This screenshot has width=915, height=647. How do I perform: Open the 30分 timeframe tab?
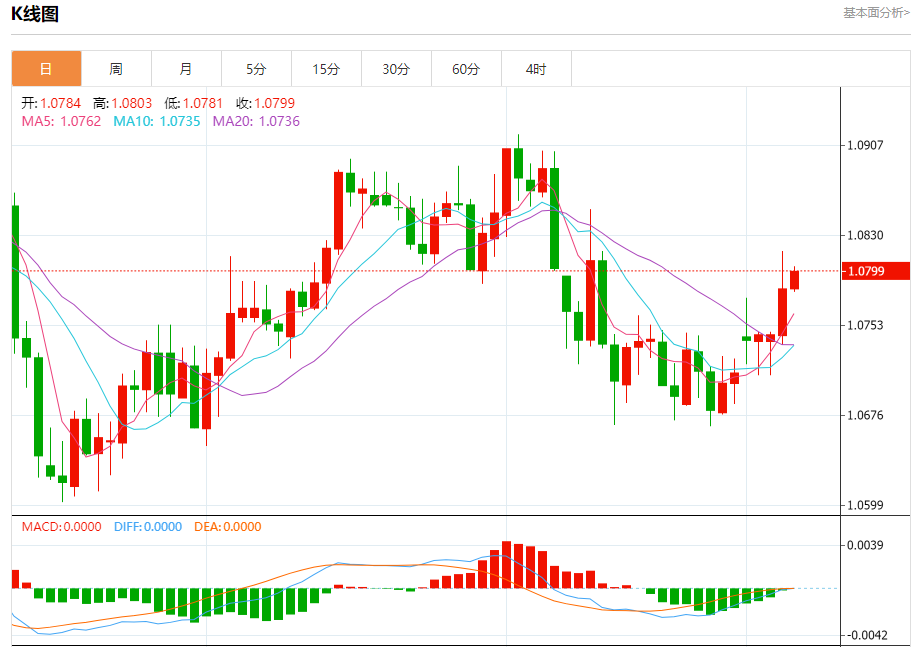pyautogui.click(x=397, y=69)
